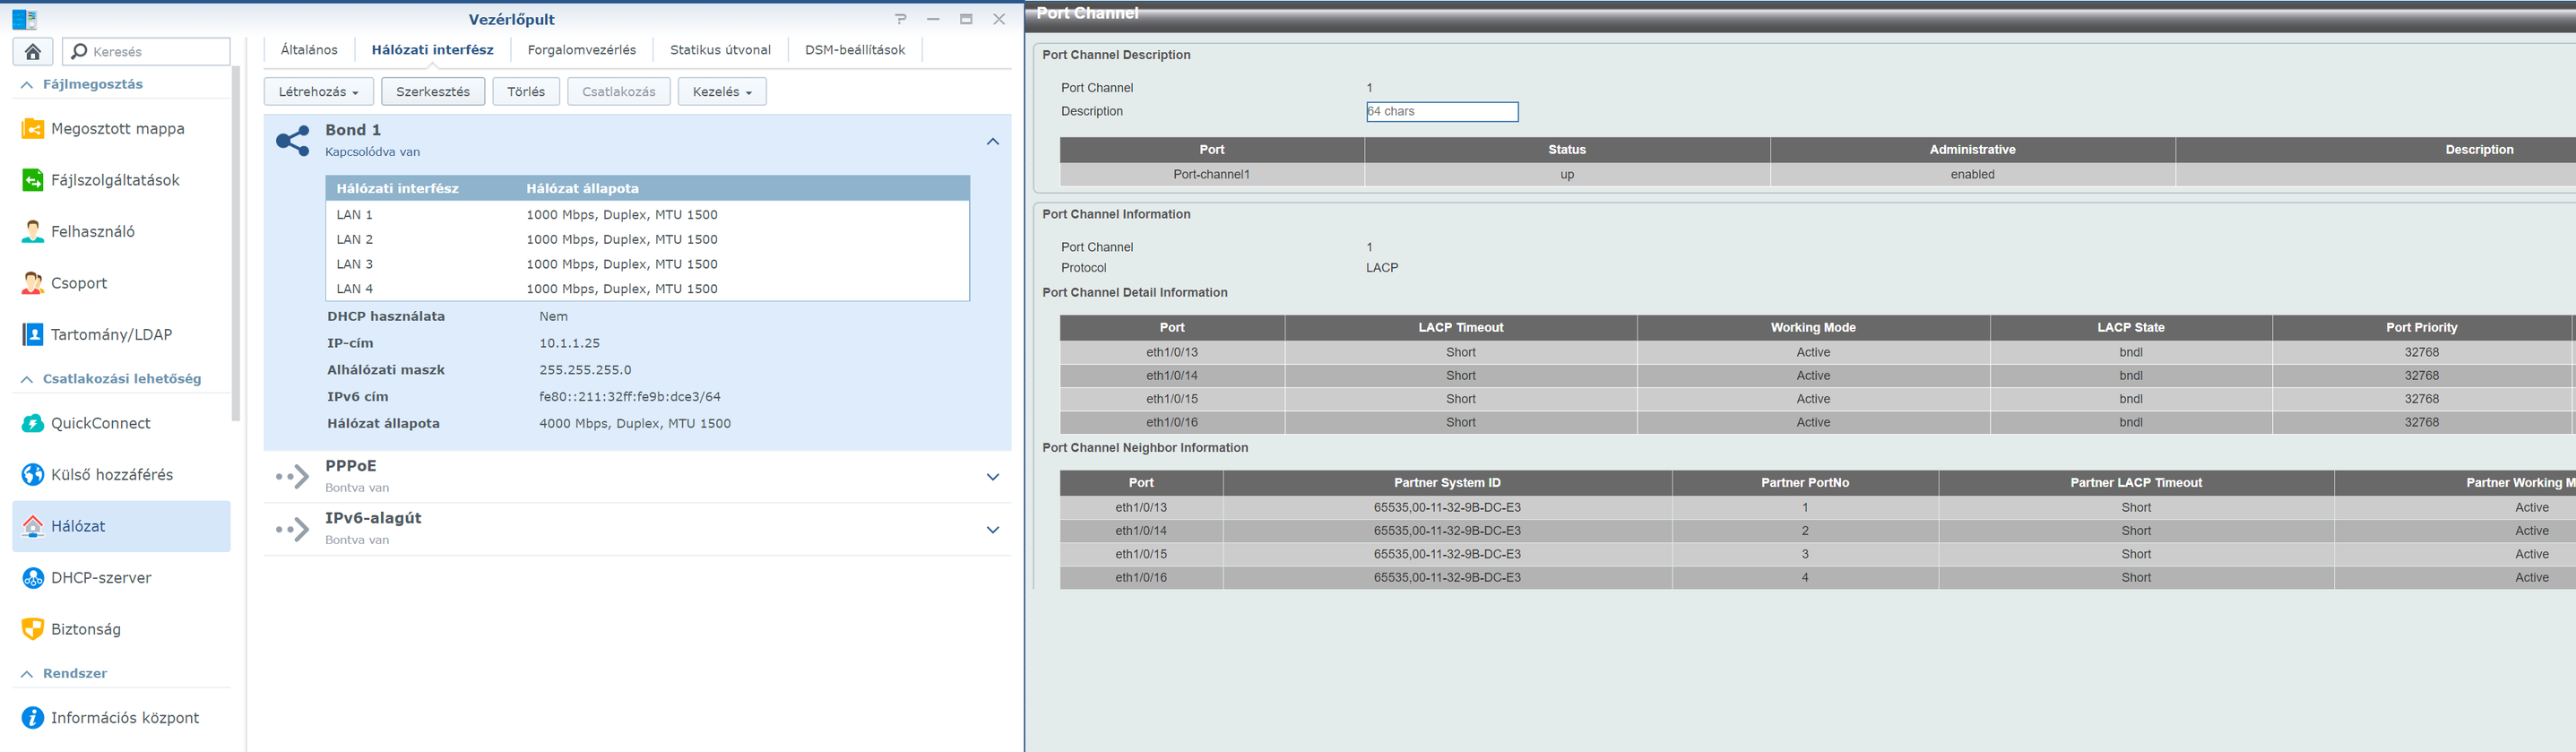Image resolution: width=2576 pixels, height=752 pixels.
Task: Open the DHCP-szerver icon
Action: 33,578
